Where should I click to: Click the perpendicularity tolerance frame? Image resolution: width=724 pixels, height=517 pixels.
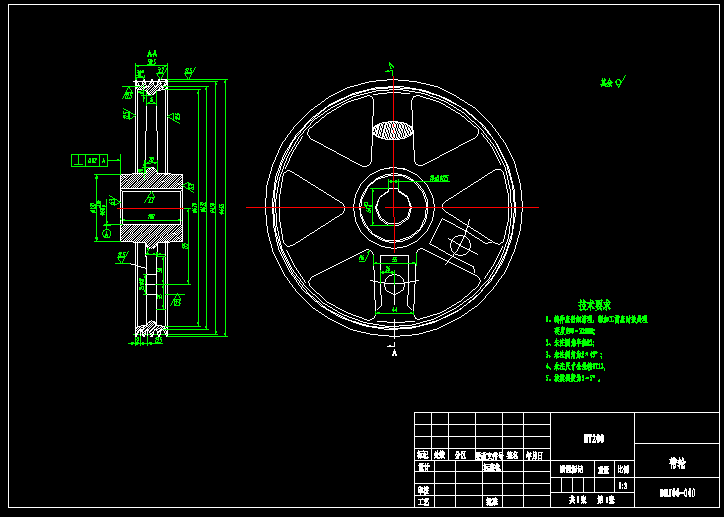(90, 161)
